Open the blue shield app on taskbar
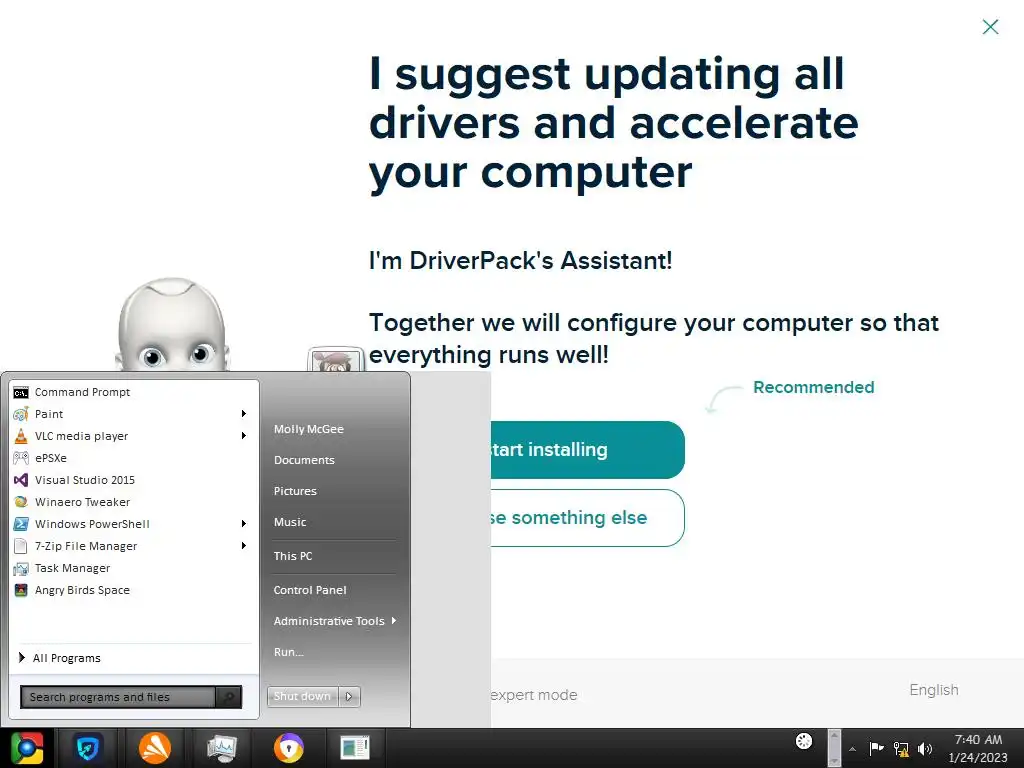Image resolution: width=1024 pixels, height=768 pixels. coord(88,748)
